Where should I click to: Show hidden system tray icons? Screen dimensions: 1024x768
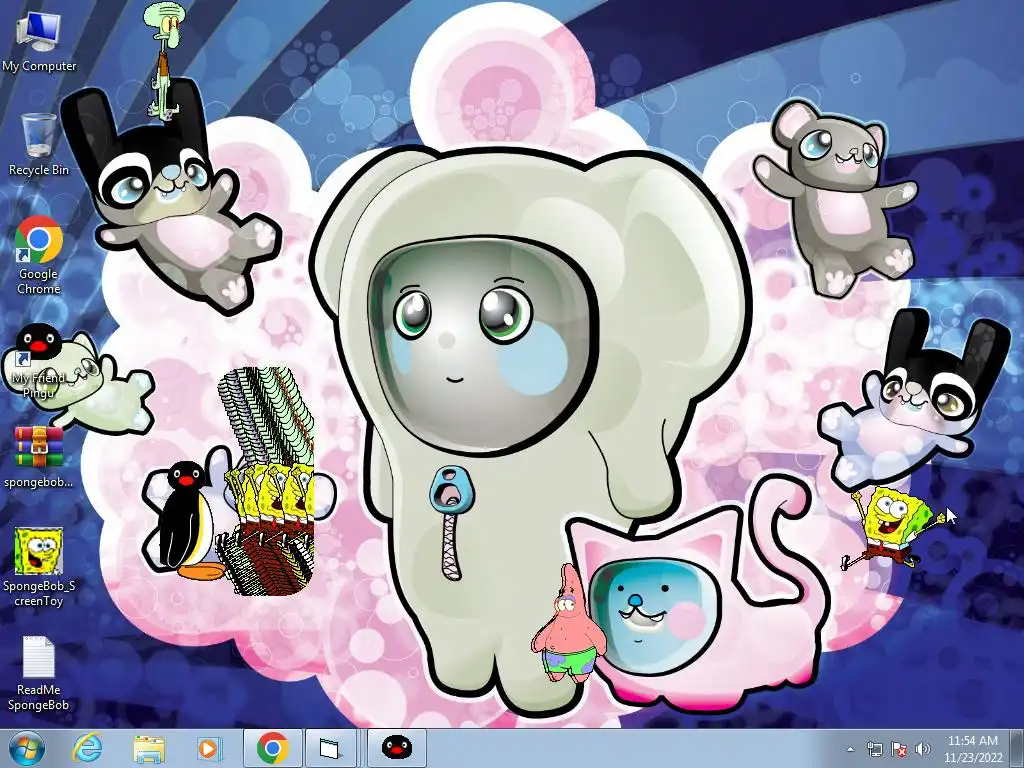(x=850, y=749)
